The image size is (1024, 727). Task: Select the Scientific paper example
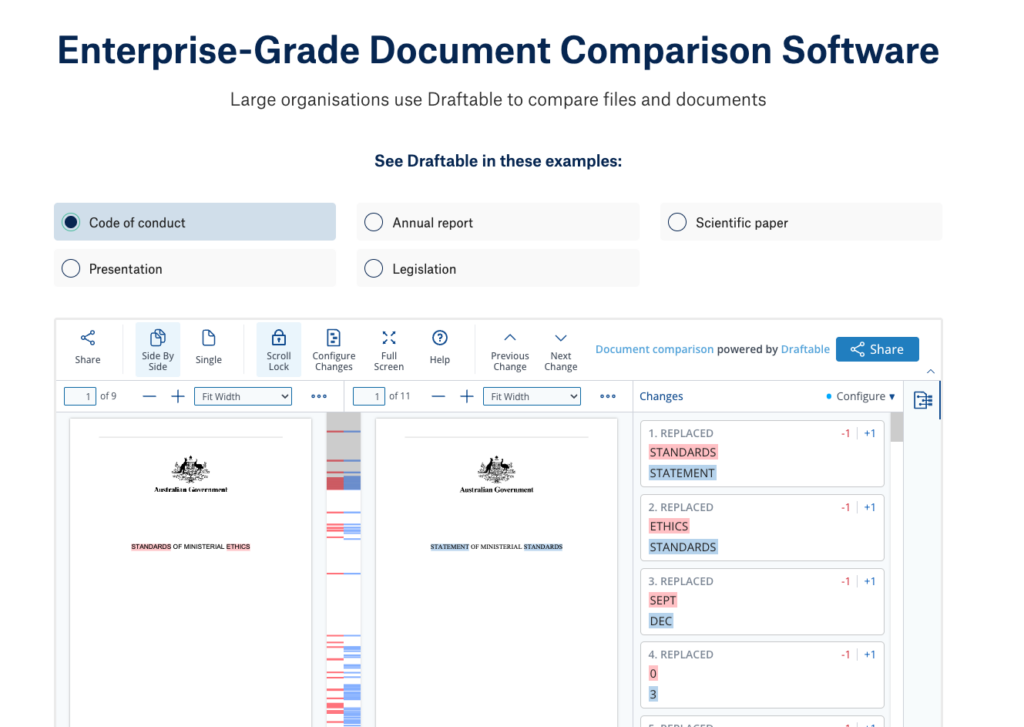(x=801, y=222)
